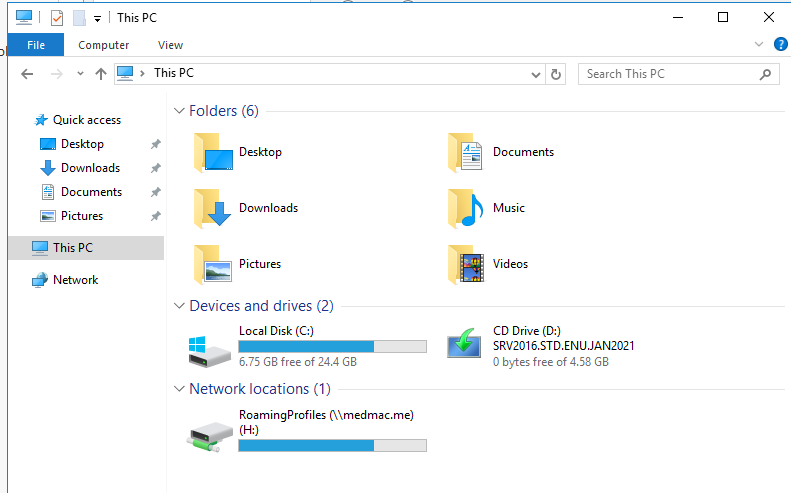Go forward with the Forward arrow
Screen dimensions: 791x493
pyautogui.click(x=56, y=74)
